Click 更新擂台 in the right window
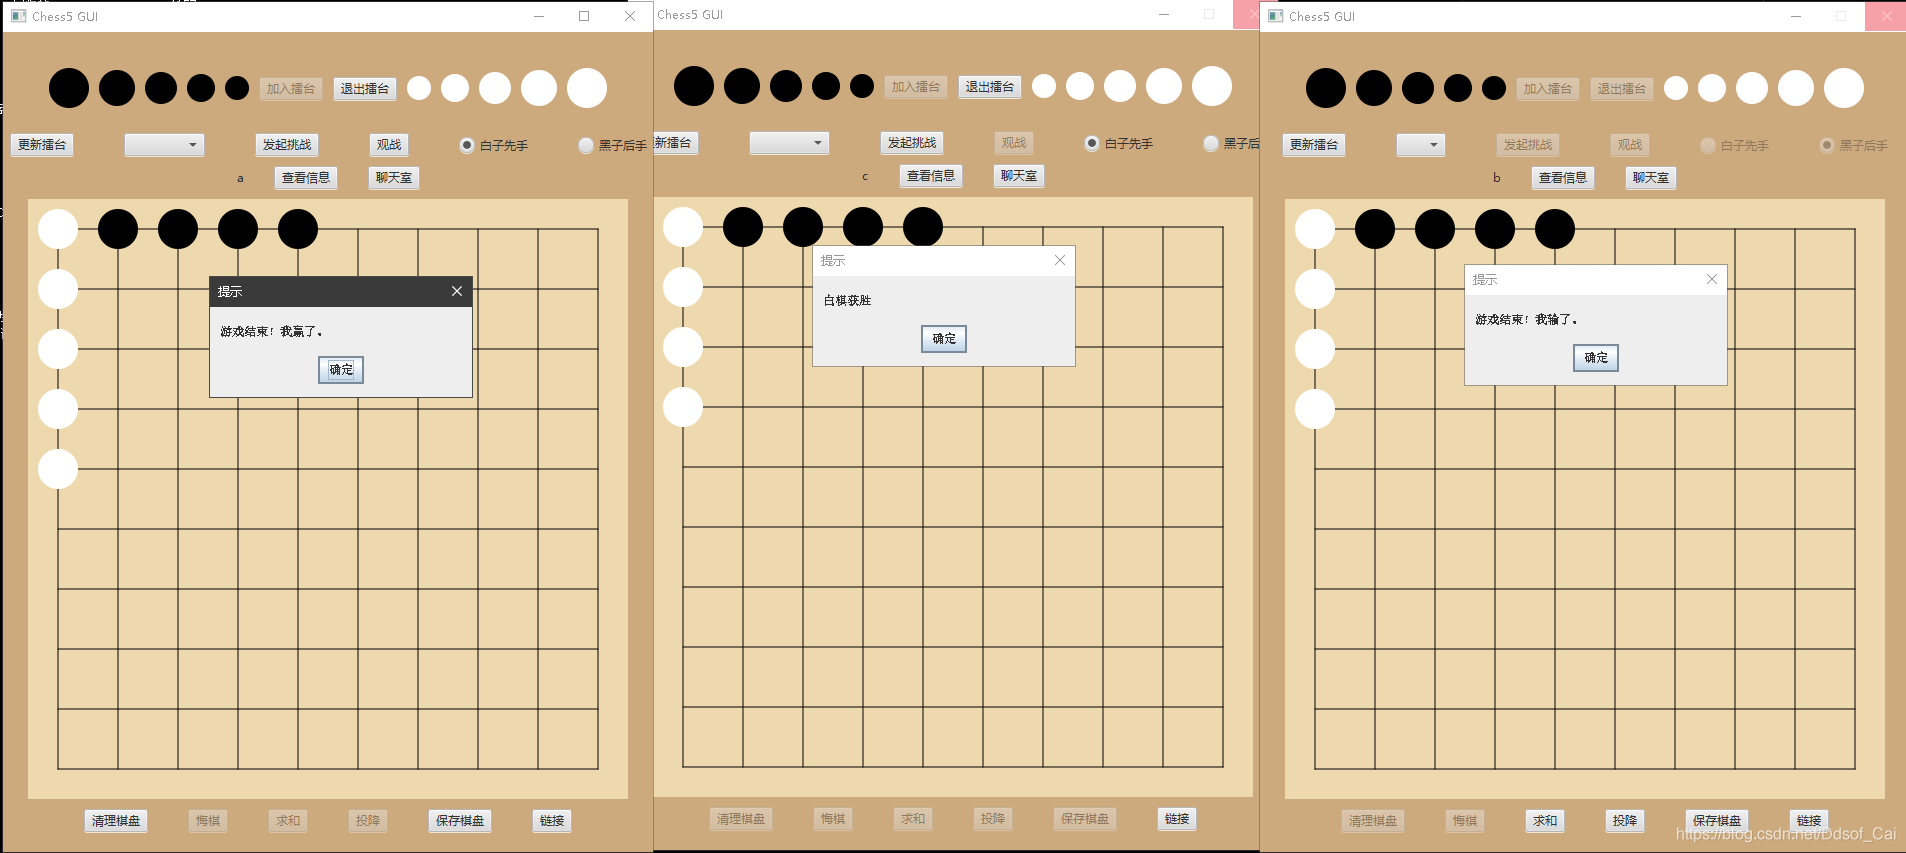 1314,145
